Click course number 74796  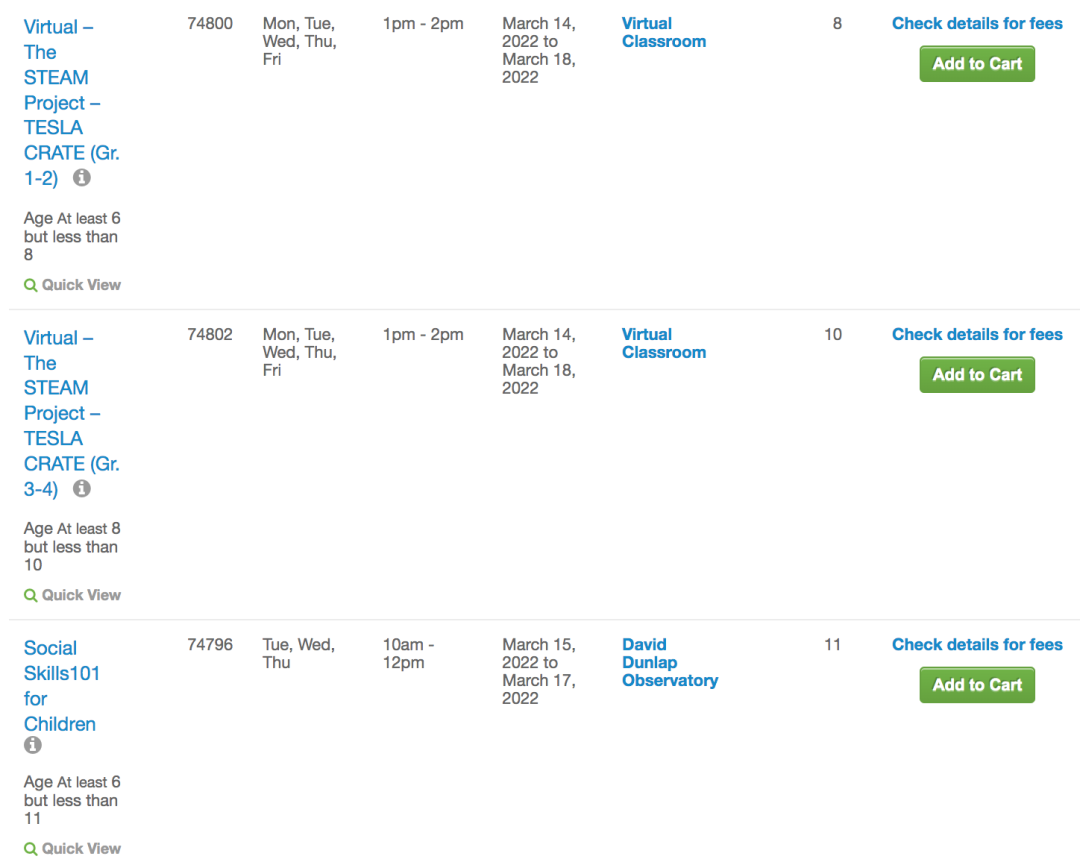pos(210,645)
